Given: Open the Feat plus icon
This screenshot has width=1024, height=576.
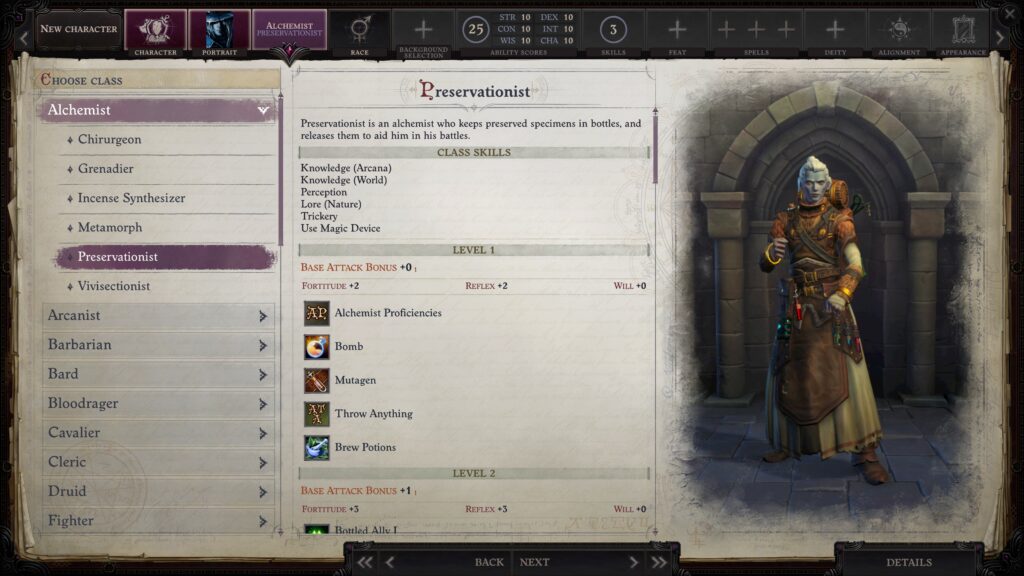Looking at the screenshot, I should click(x=677, y=29).
